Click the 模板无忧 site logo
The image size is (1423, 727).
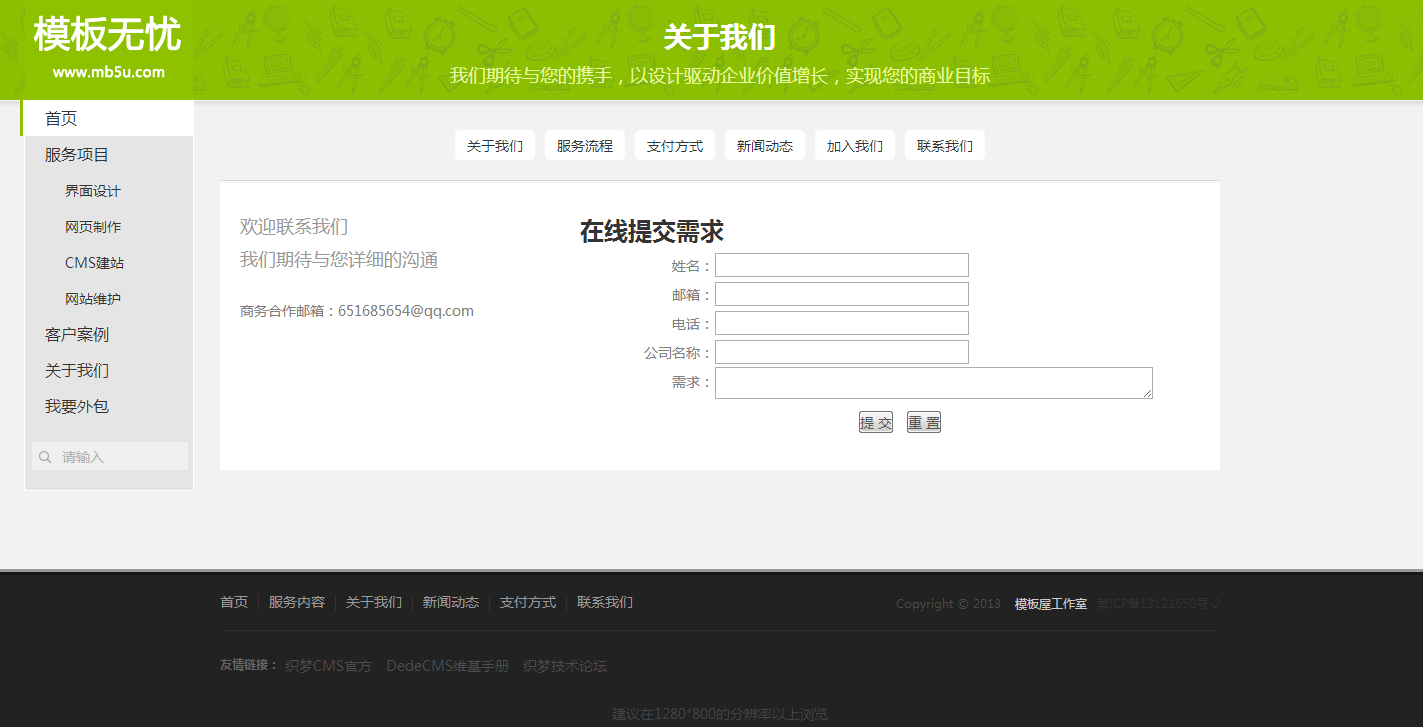[107, 35]
